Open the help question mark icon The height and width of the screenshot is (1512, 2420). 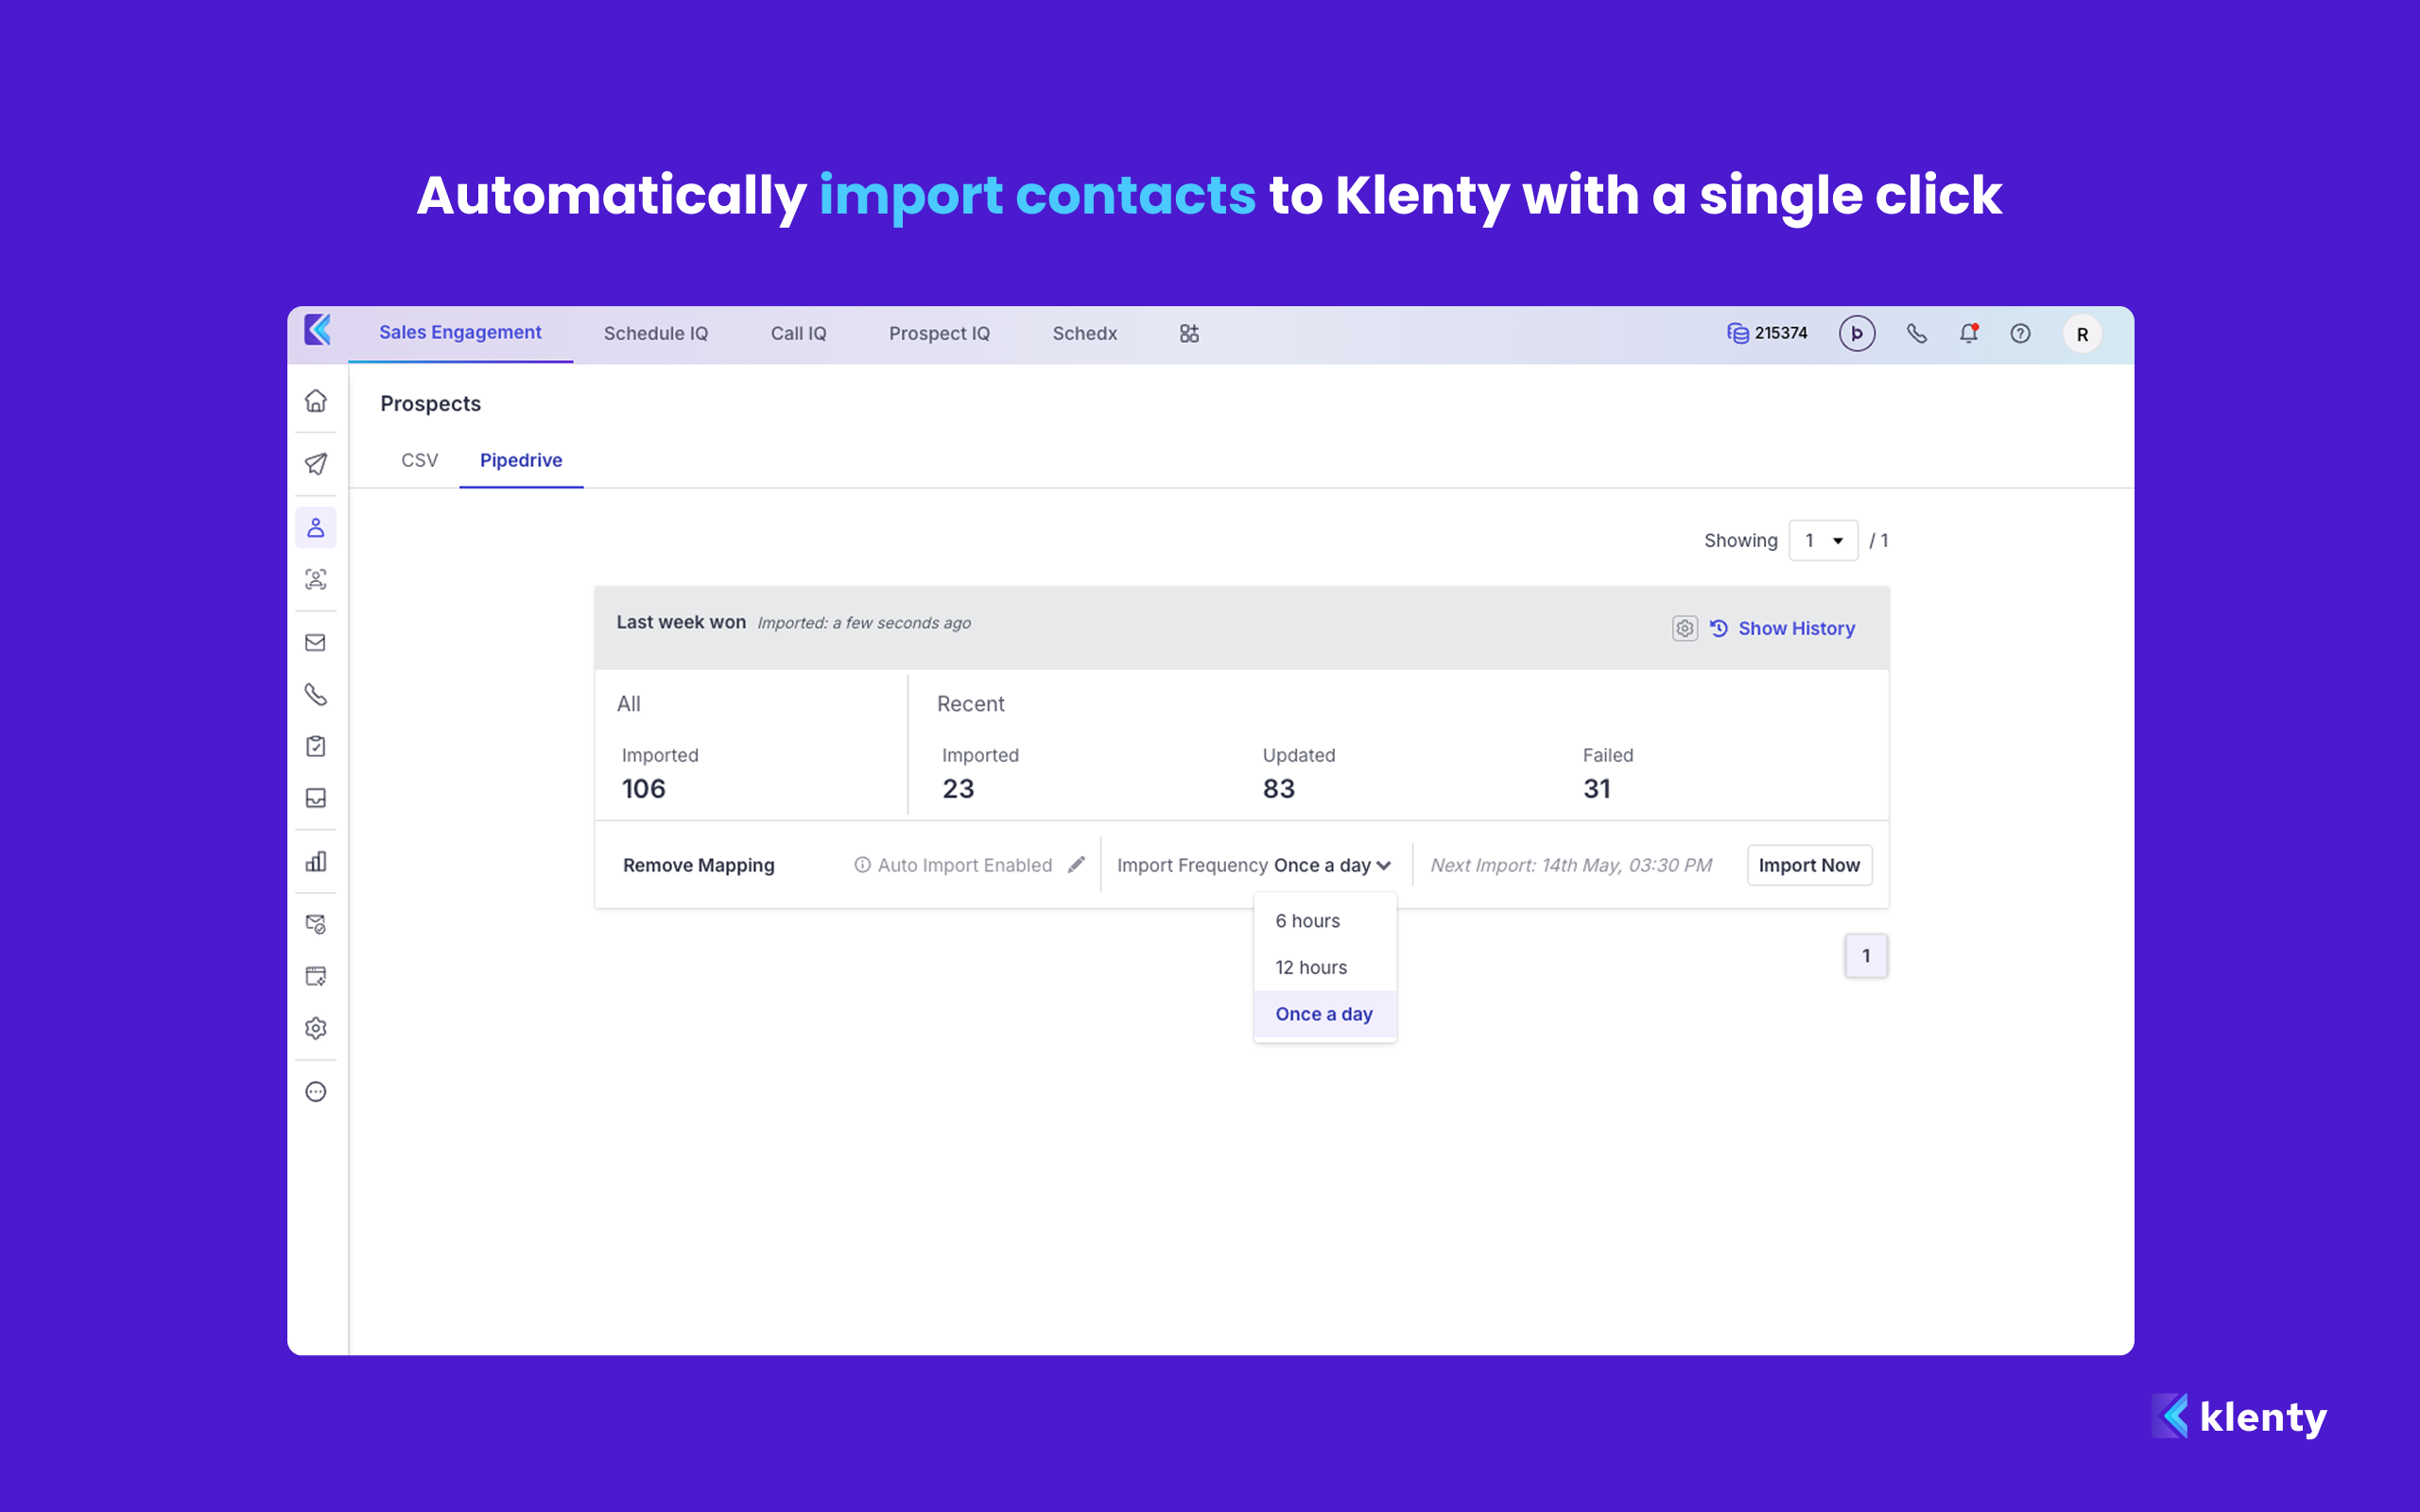2020,334
